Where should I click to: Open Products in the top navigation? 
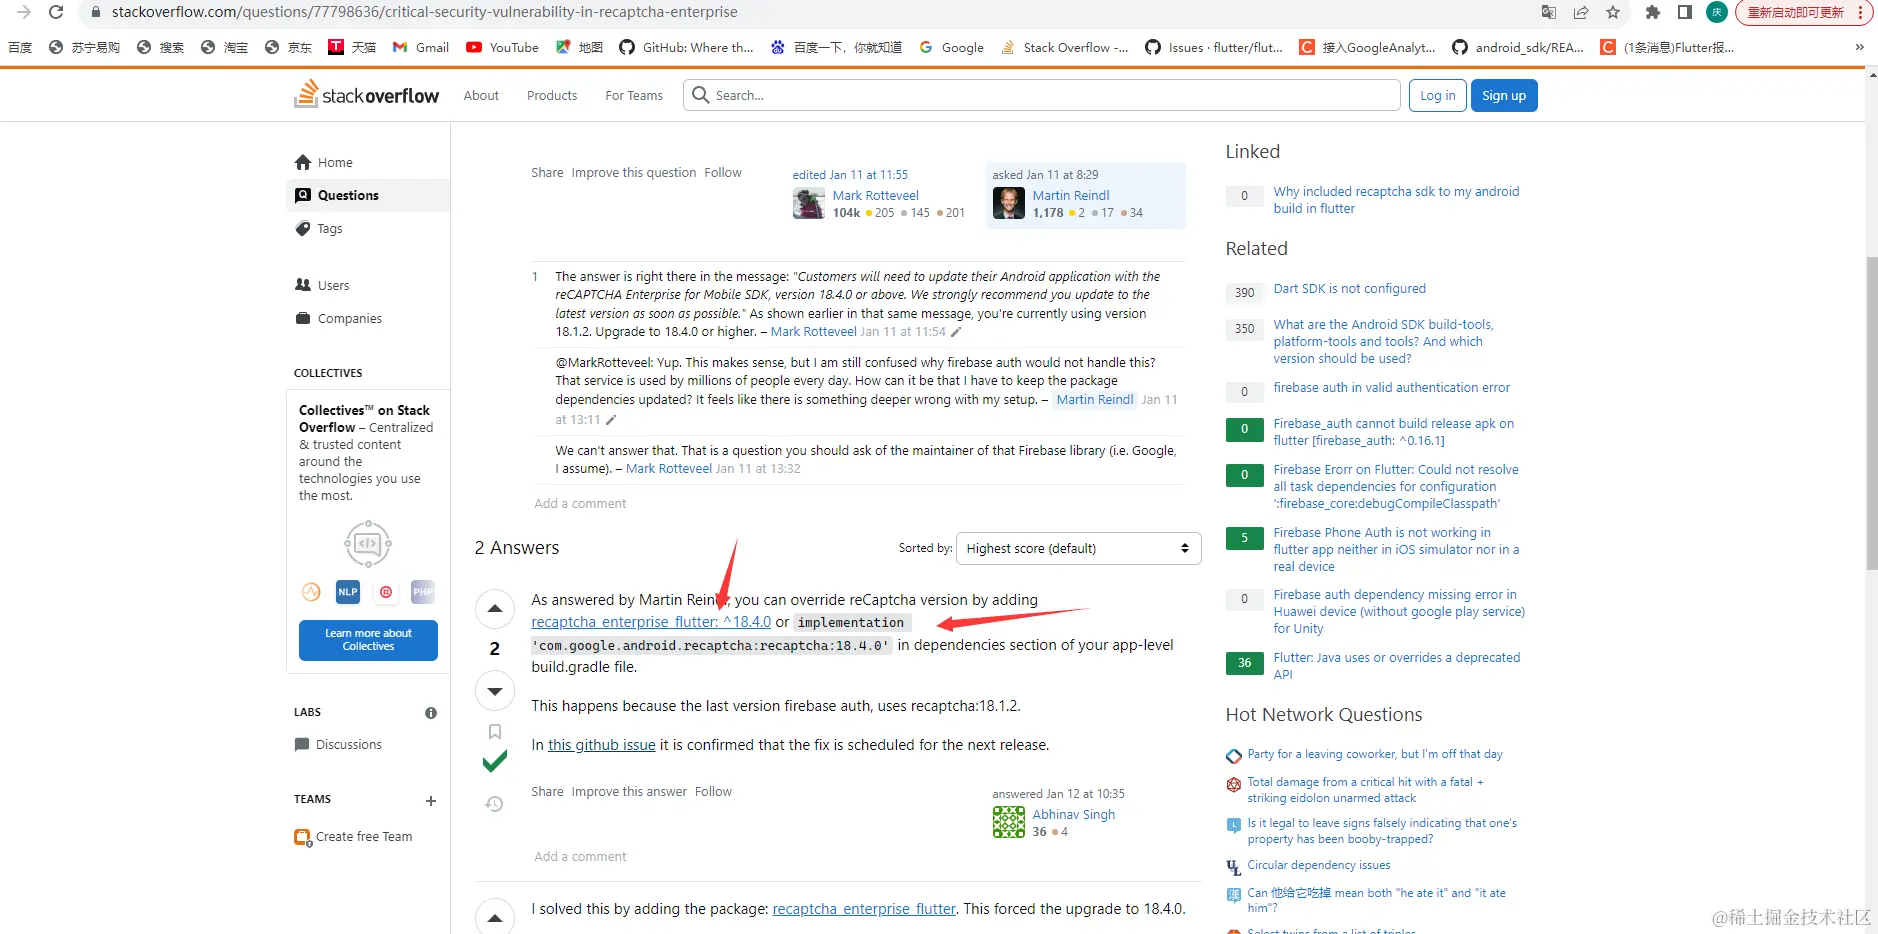coord(552,95)
